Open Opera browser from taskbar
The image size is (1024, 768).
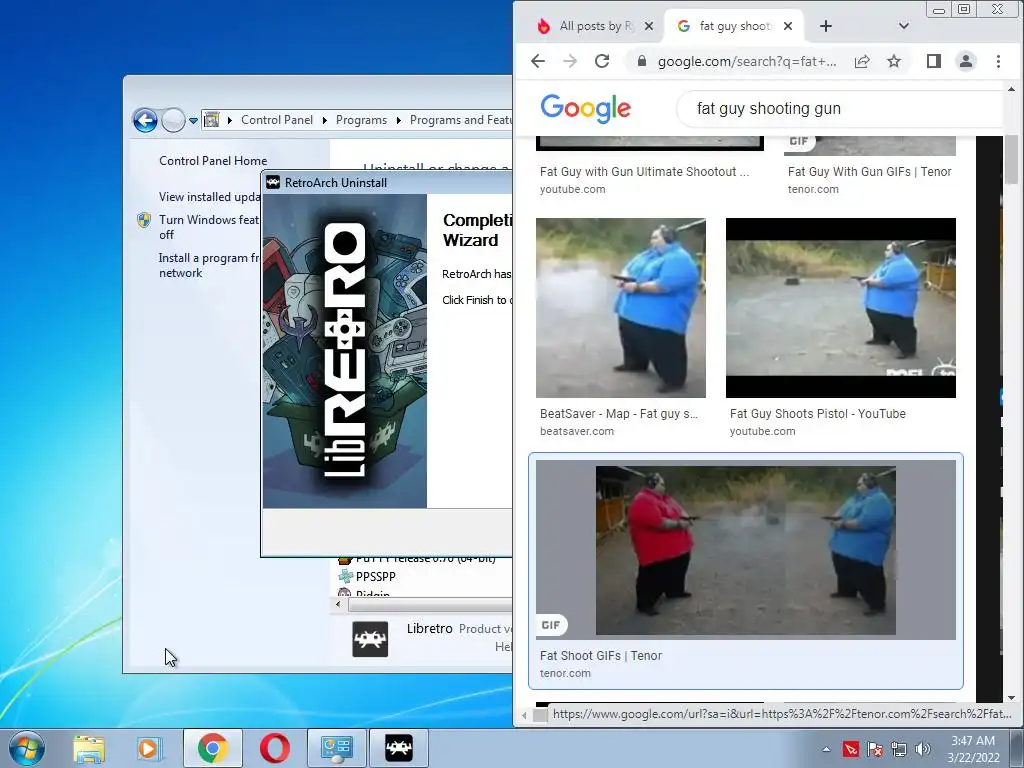click(275, 748)
